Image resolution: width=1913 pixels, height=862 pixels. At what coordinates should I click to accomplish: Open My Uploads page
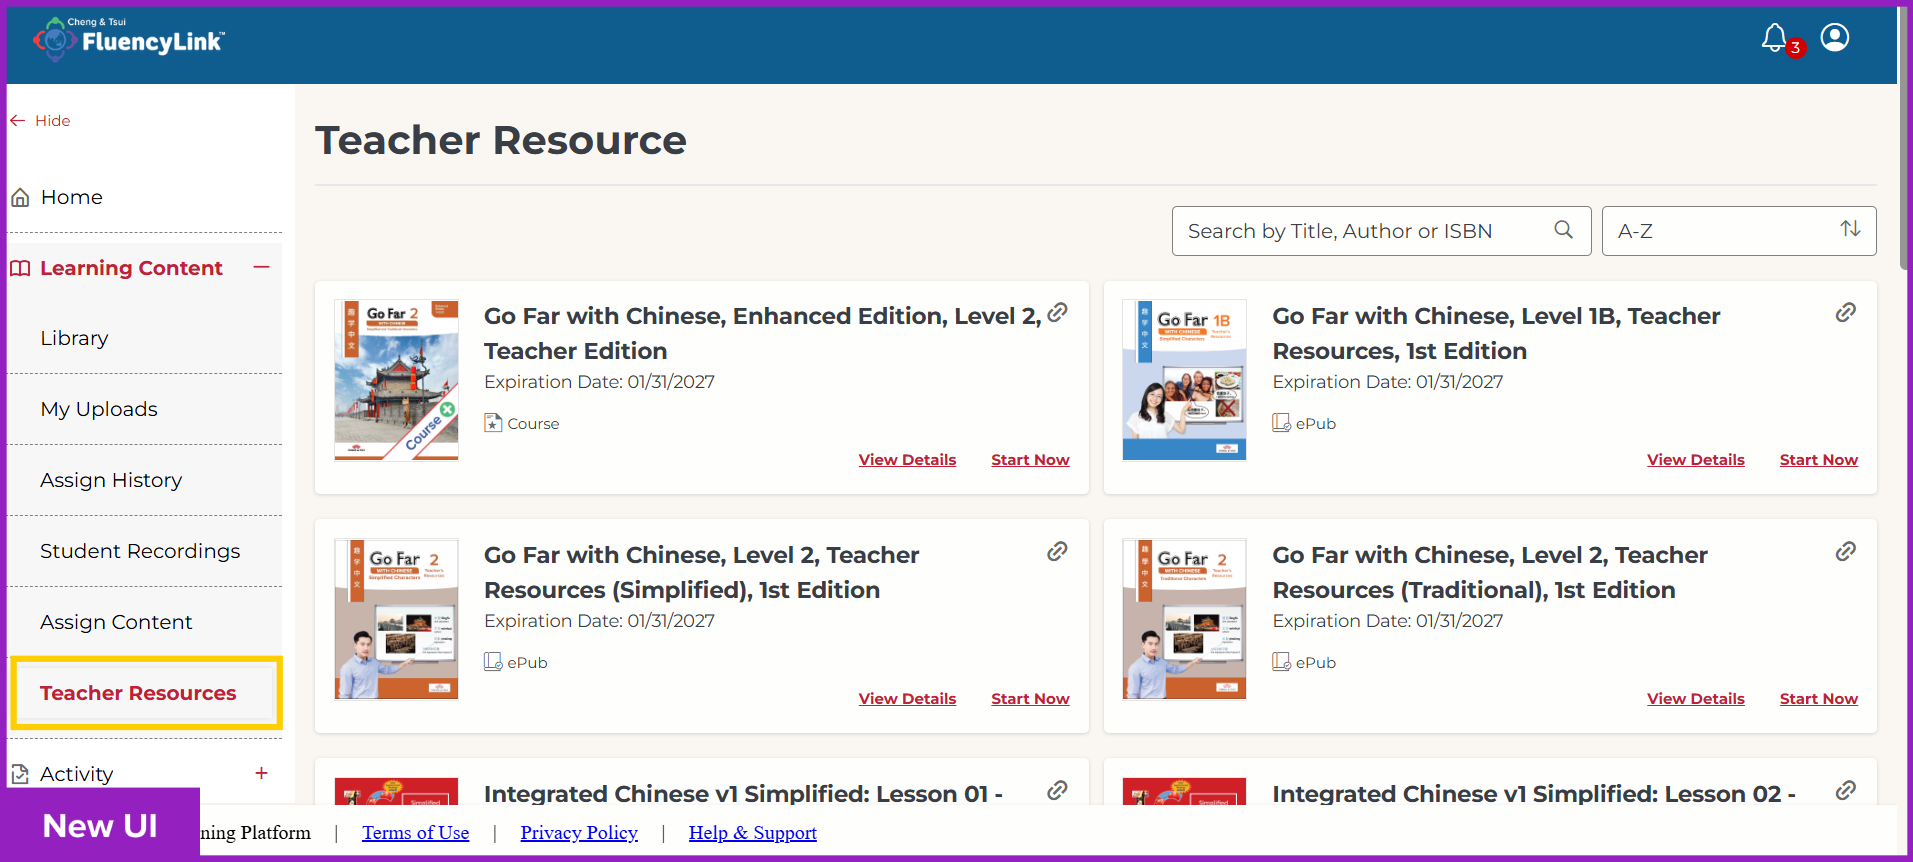pyautogui.click(x=99, y=409)
